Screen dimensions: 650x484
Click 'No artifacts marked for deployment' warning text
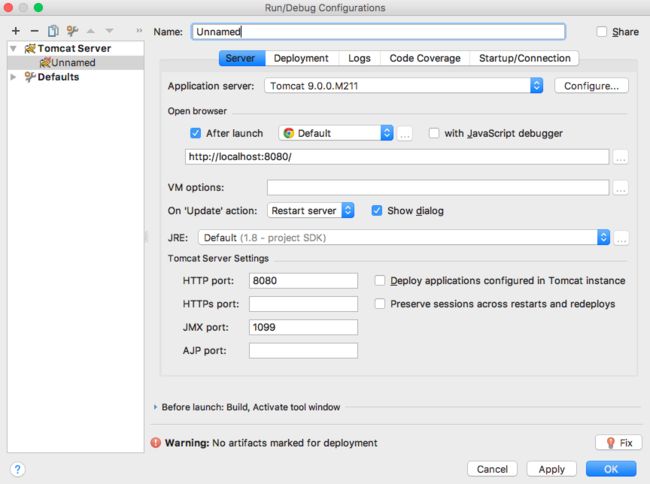[x=295, y=443]
